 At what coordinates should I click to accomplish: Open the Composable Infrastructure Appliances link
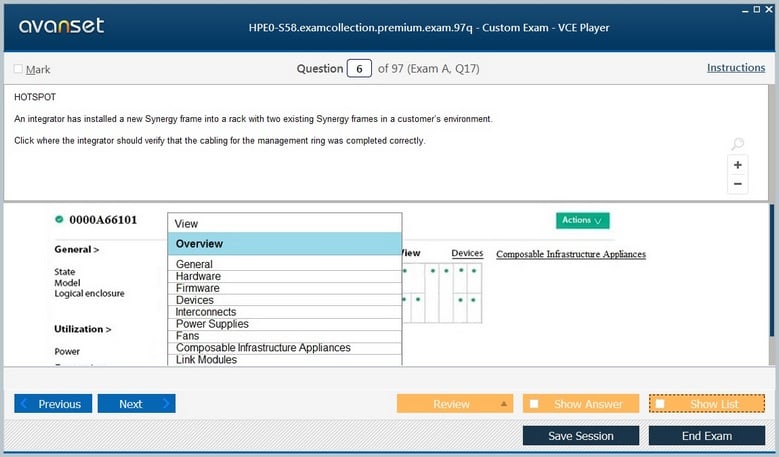pos(571,254)
